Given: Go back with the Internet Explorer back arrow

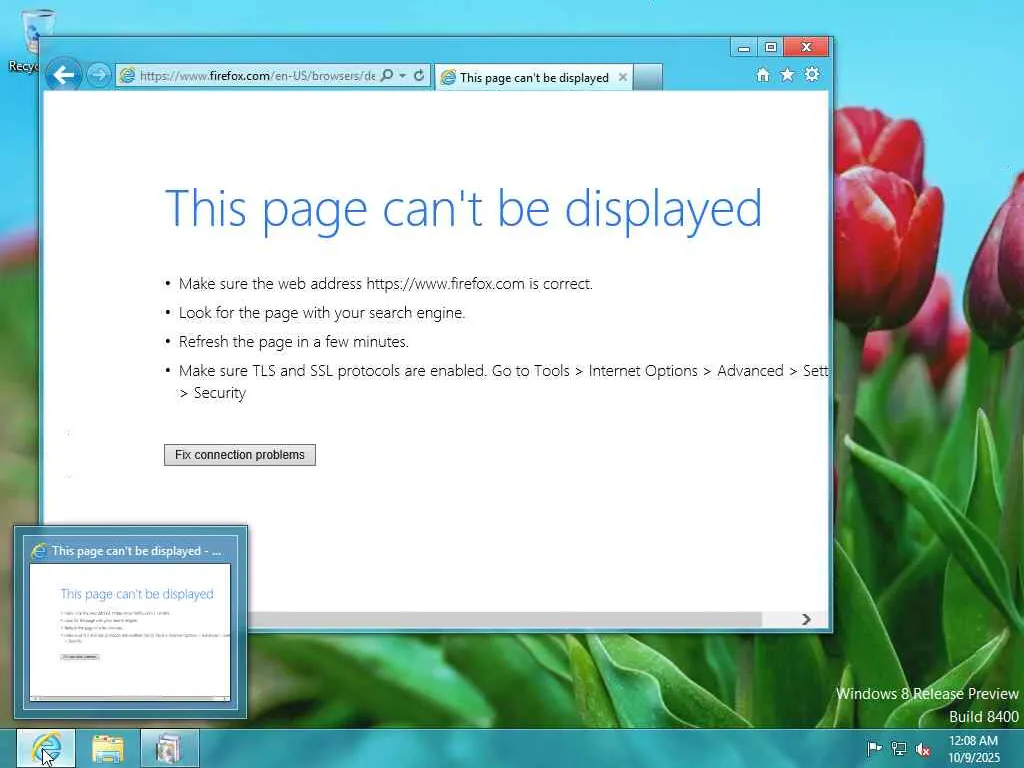Looking at the screenshot, I should point(63,75).
